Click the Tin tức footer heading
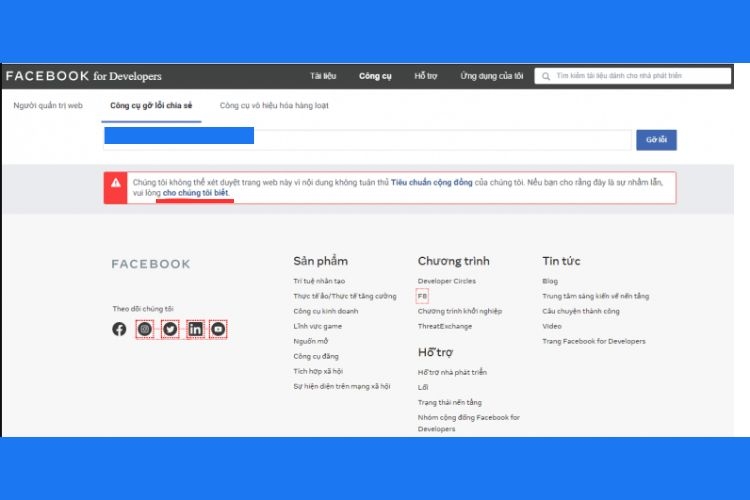 (561, 261)
